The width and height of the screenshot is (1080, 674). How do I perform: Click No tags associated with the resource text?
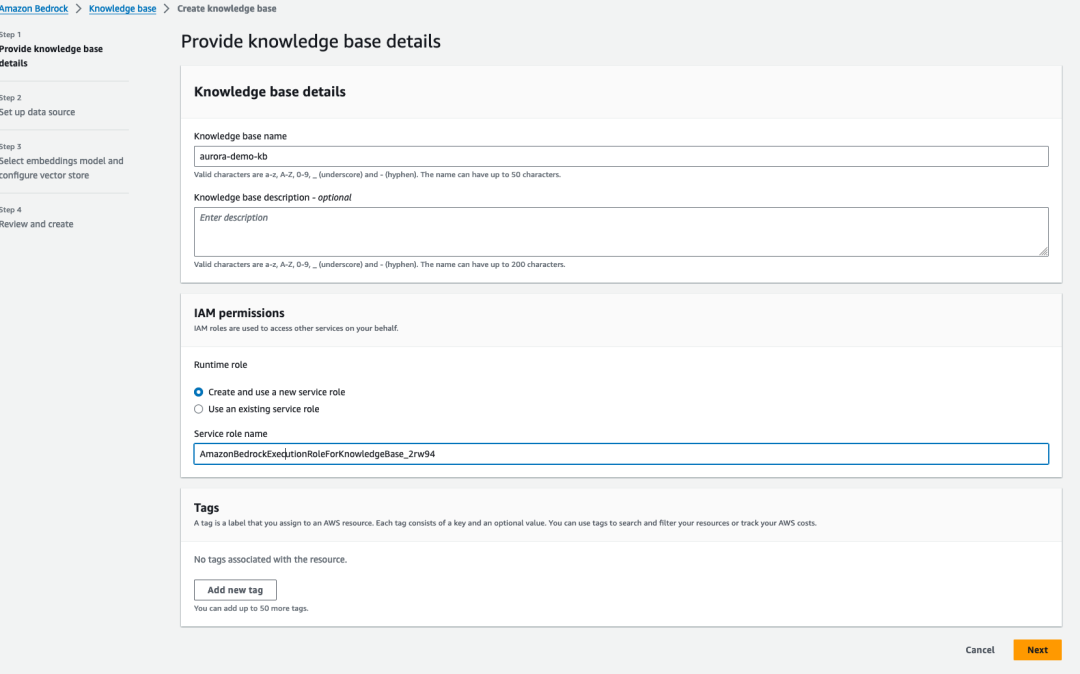270,560
